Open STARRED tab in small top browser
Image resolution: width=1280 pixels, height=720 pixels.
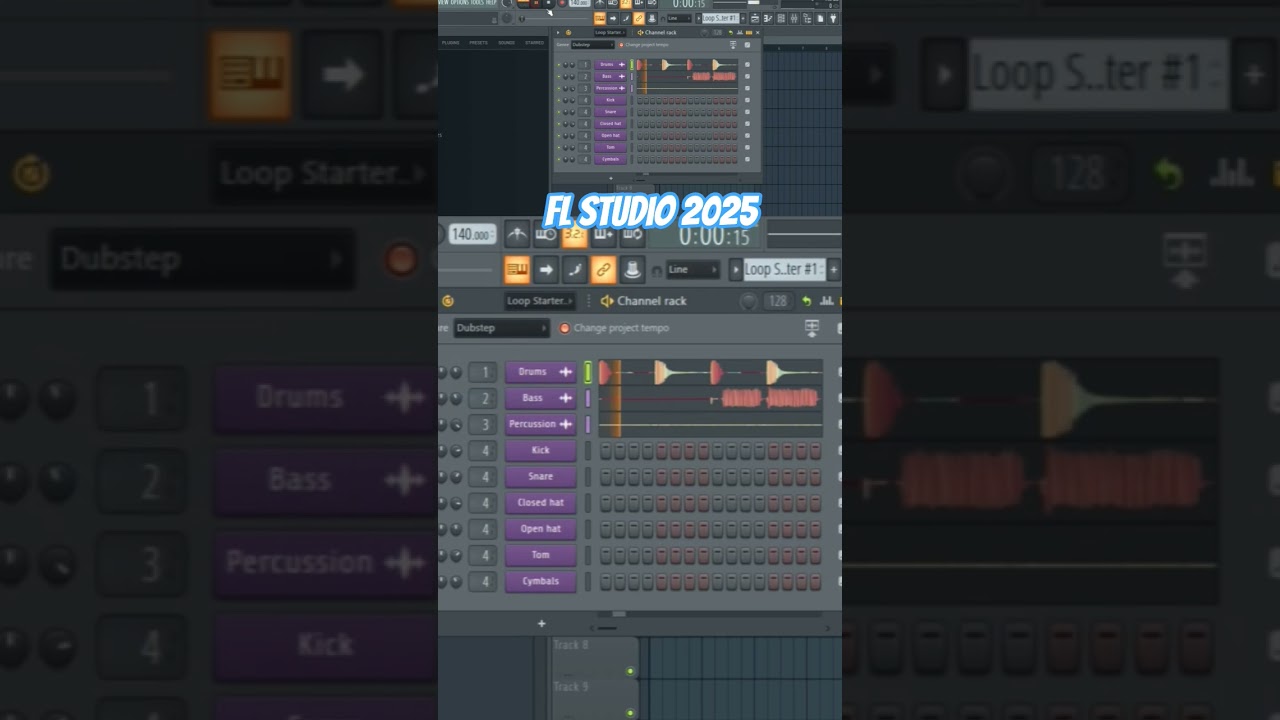coord(535,43)
